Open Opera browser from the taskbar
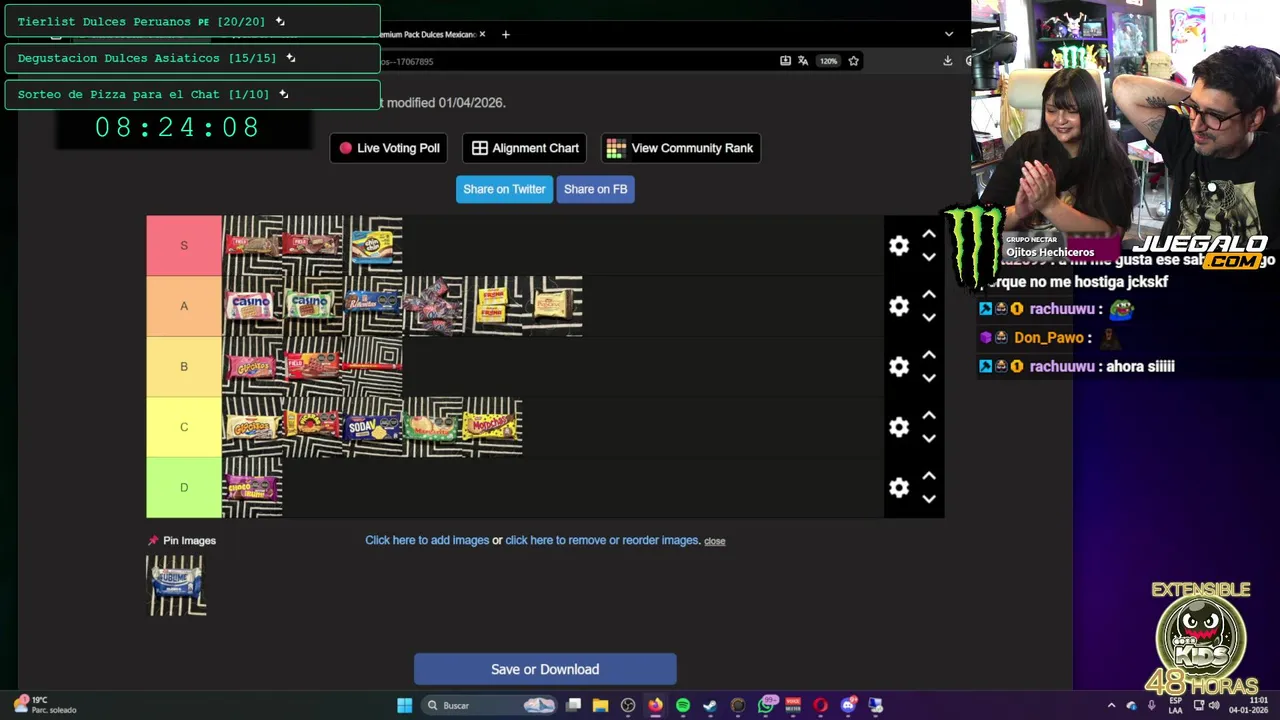The width and height of the screenshot is (1280, 720). point(821,705)
